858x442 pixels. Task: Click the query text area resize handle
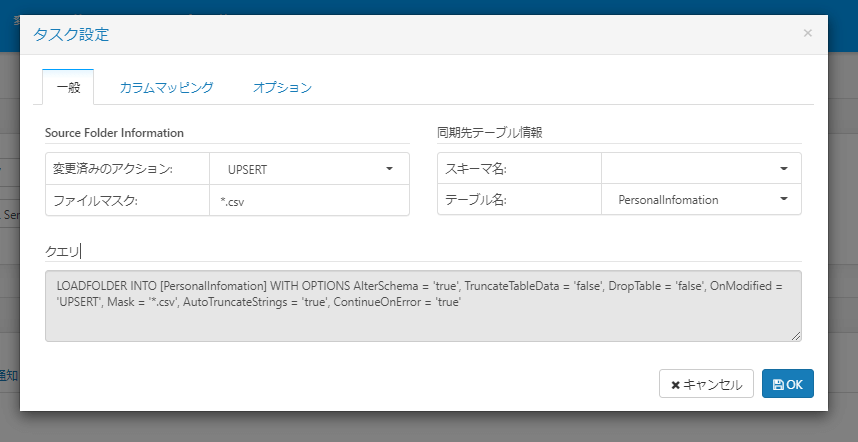[796, 336]
